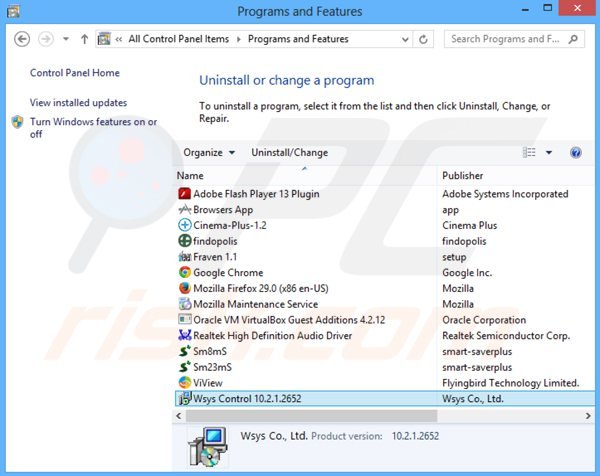Screen dimensions: 600x476
Task: Select the ViView program icon
Action: [x=184, y=383]
